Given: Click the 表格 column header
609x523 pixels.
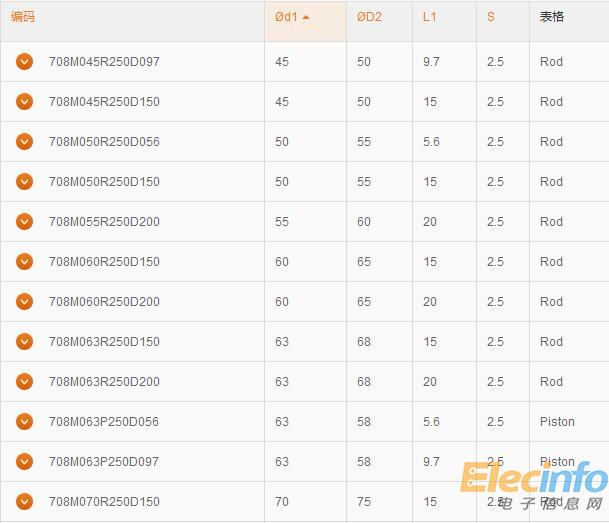Looking at the screenshot, I should (x=552, y=17).
